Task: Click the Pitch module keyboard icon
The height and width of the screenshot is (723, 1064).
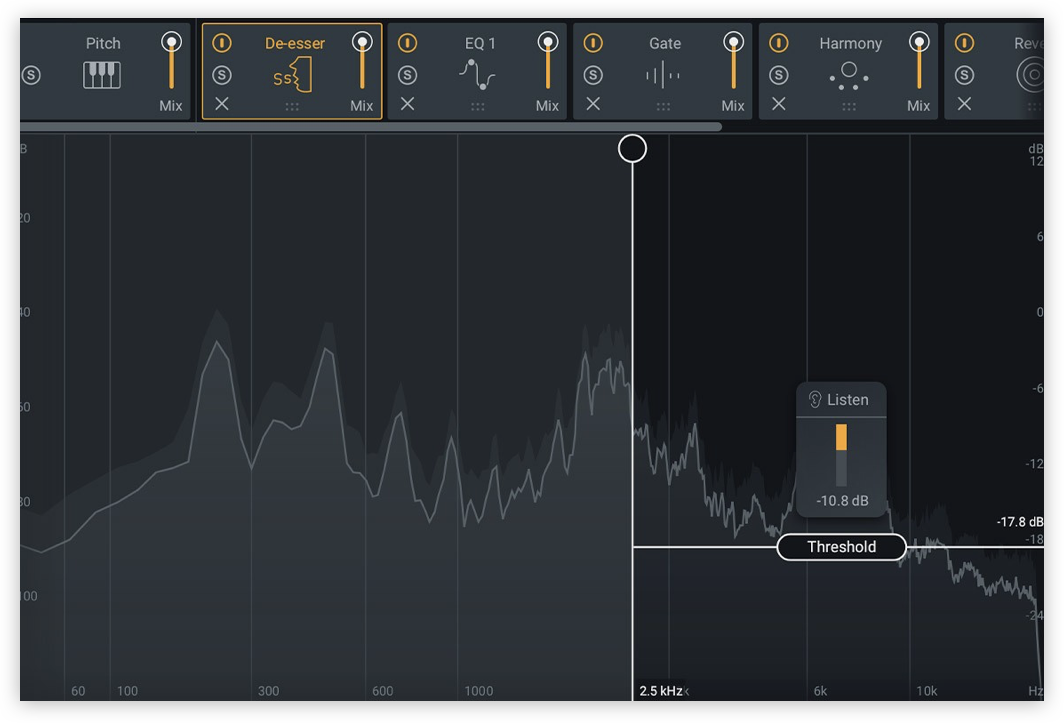Action: [100, 73]
